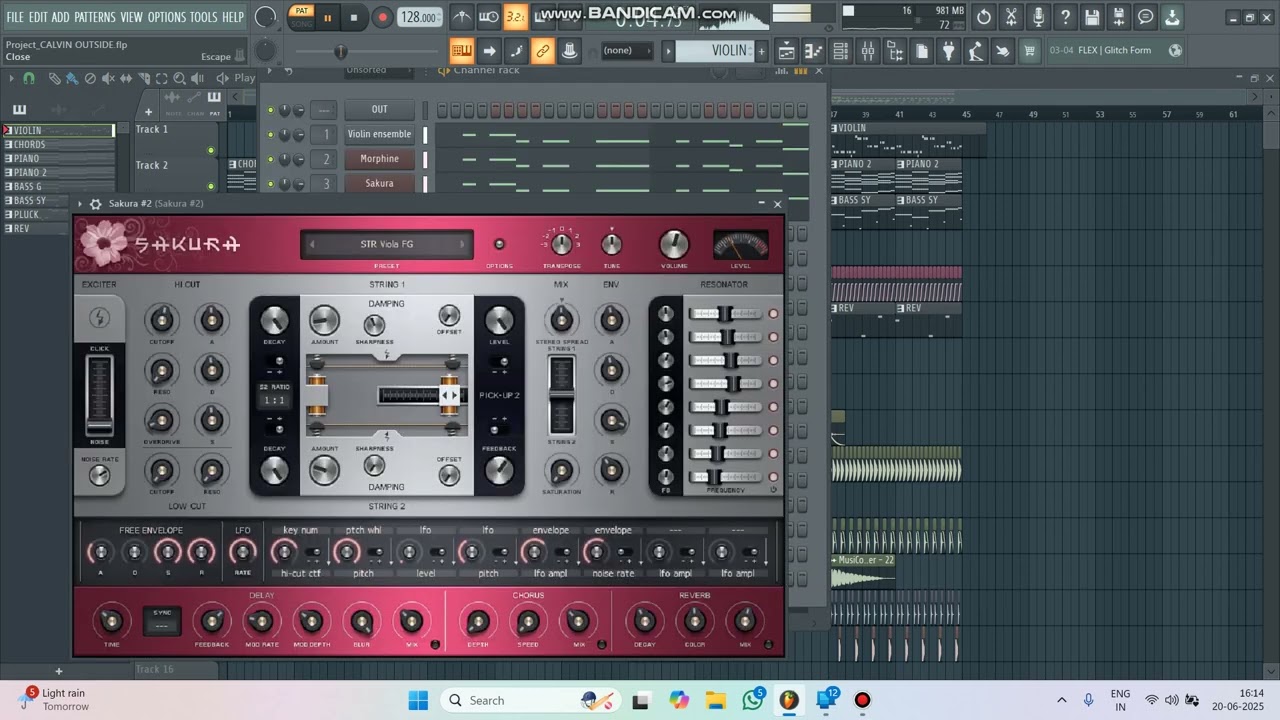This screenshot has height=720, width=1280.
Task: Select the Violin ensemble channel button
Action: (379, 134)
